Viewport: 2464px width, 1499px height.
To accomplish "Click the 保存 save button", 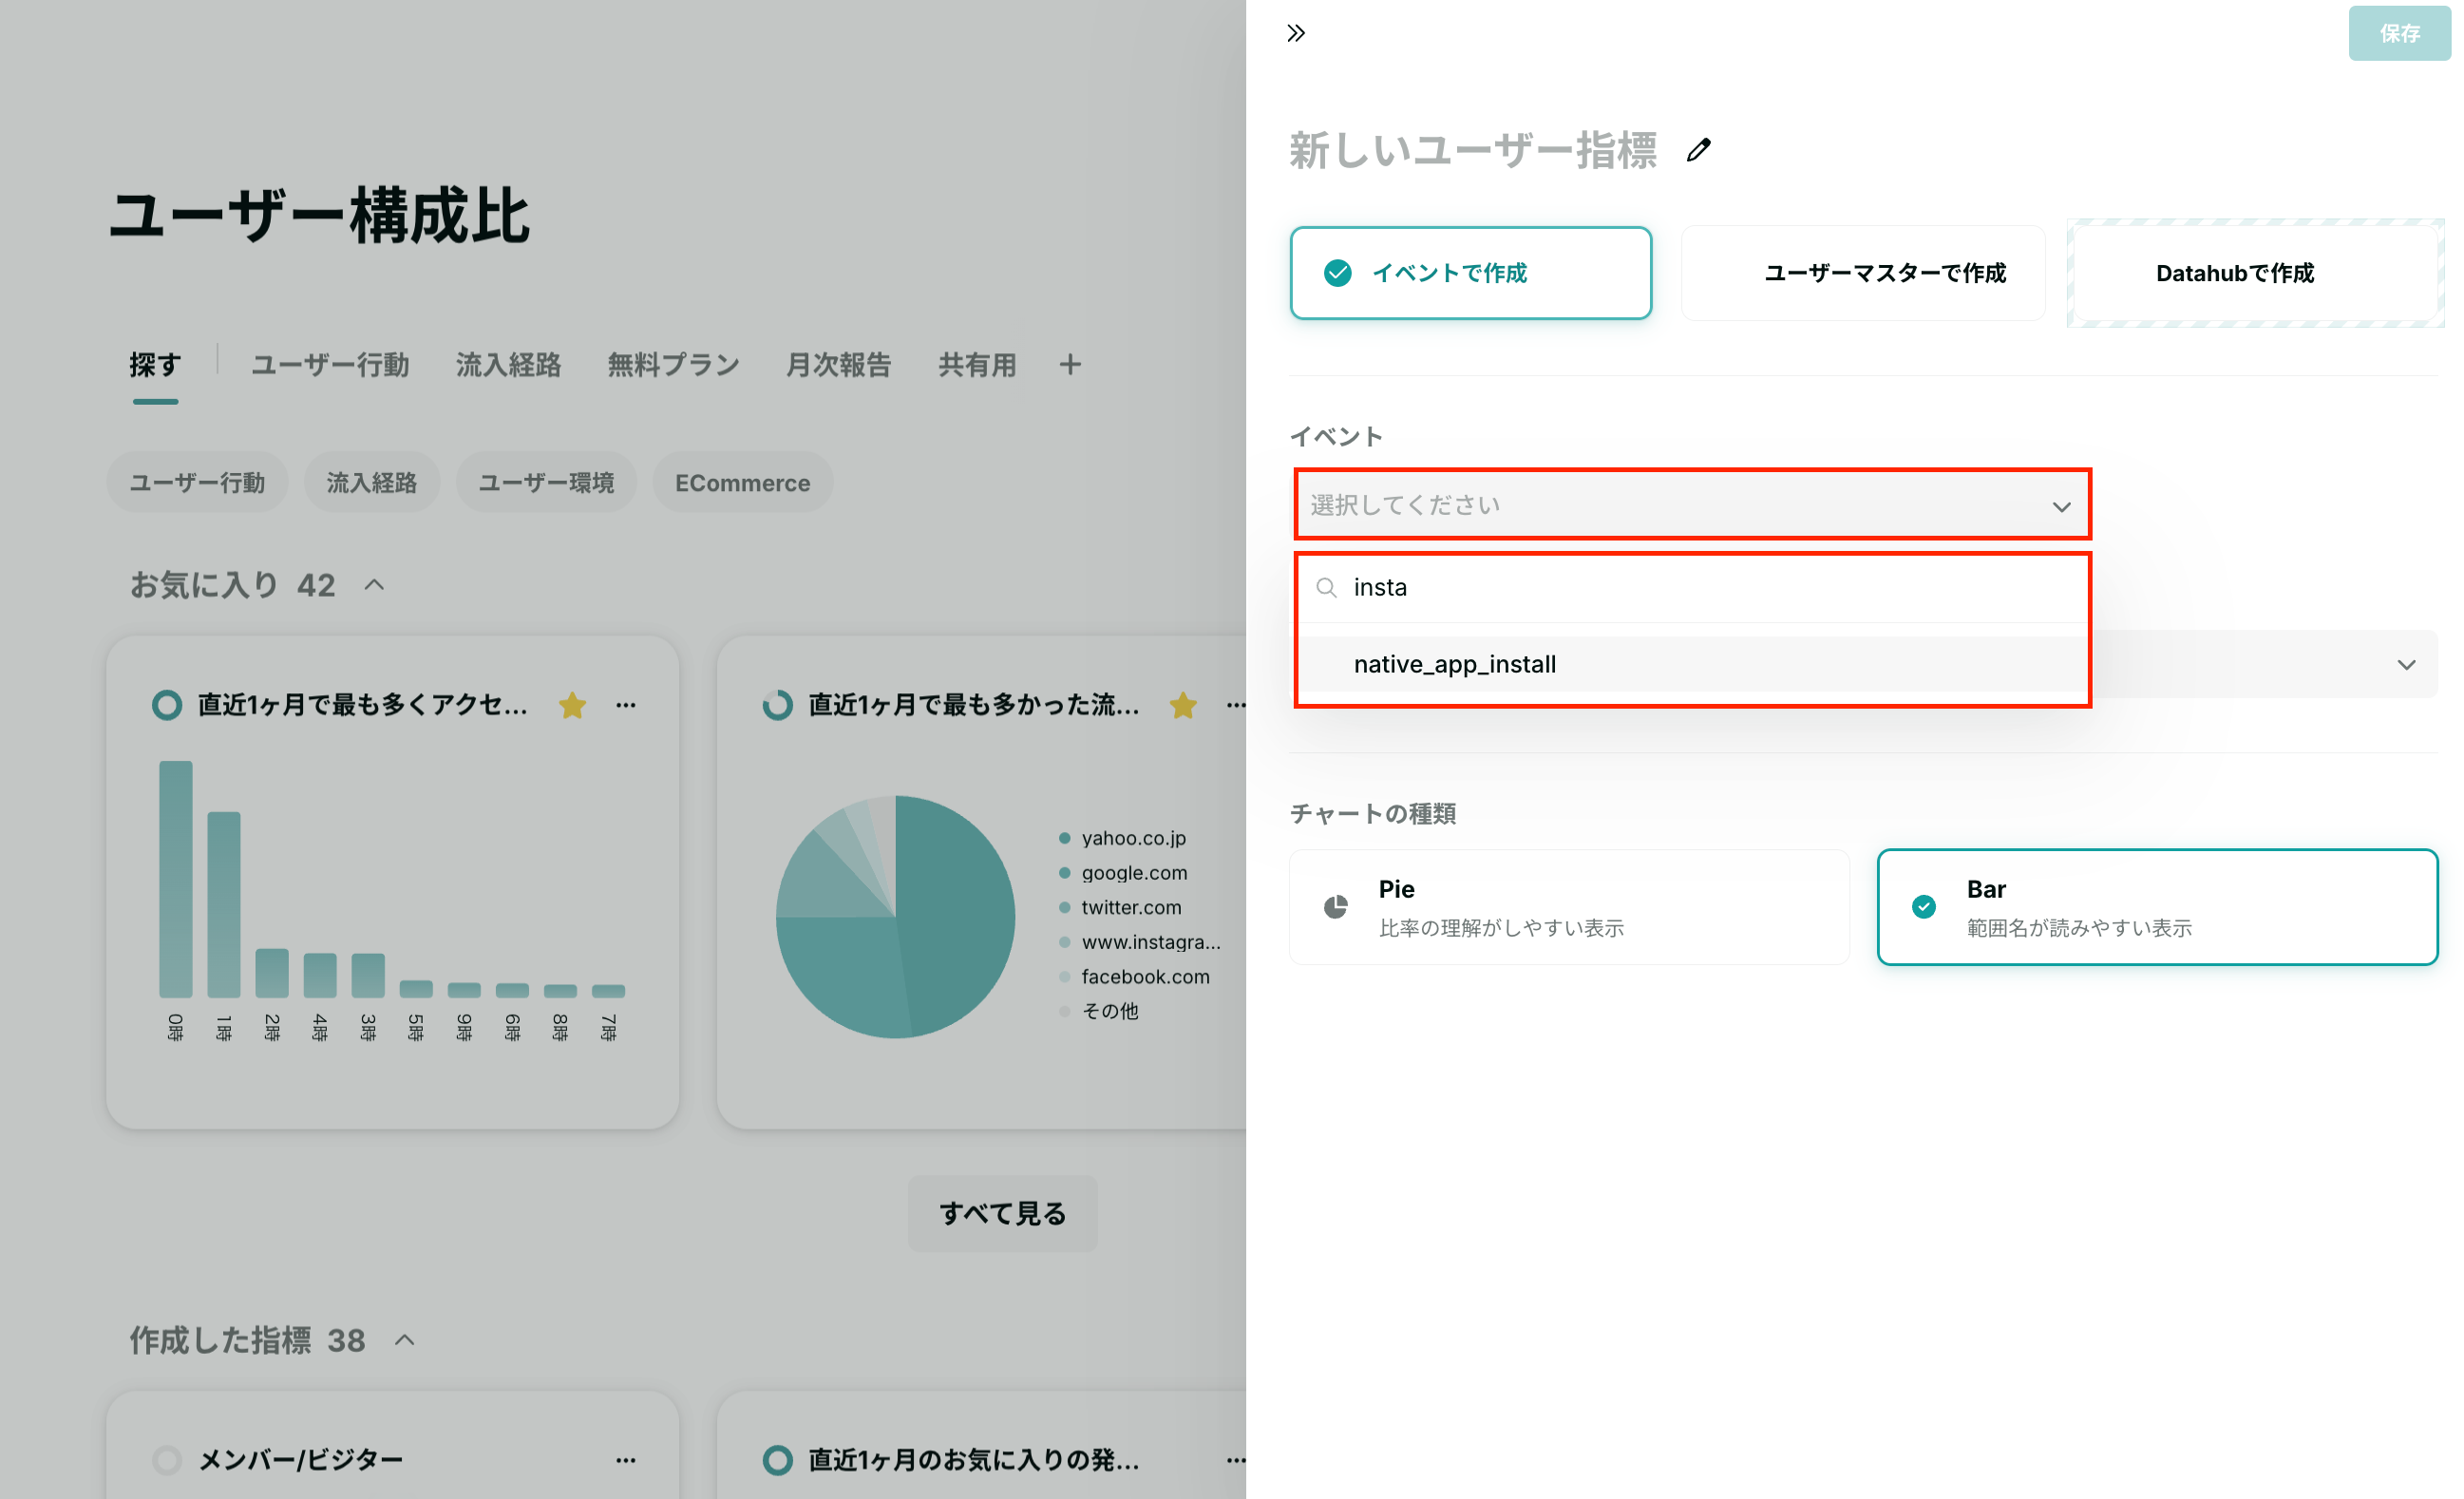I will [x=2399, y=33].
